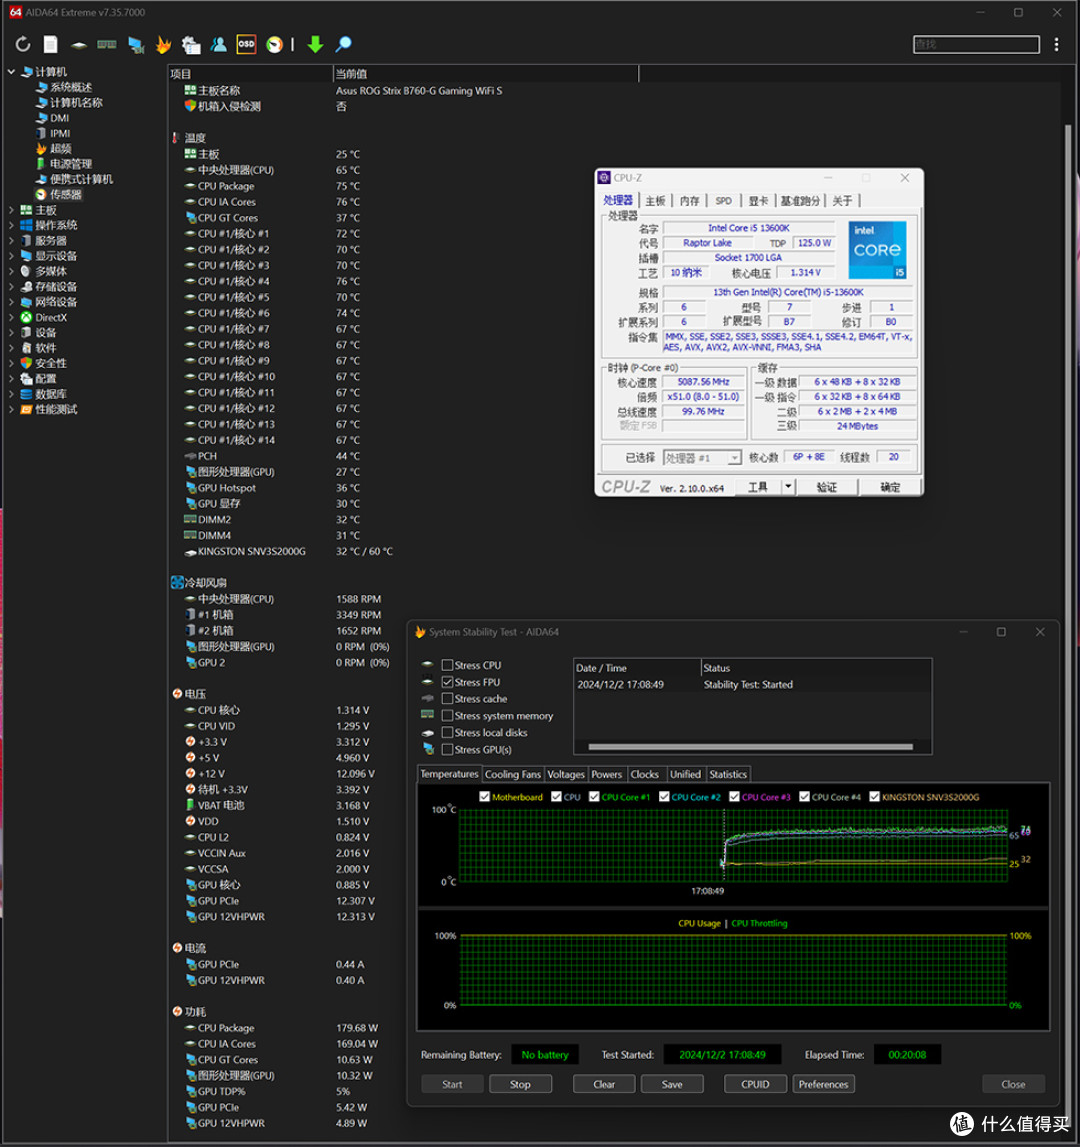This screenshot has height=1147, width=1080.
Task: Click the DirectX icon in tree
Action: pos(26,317)
